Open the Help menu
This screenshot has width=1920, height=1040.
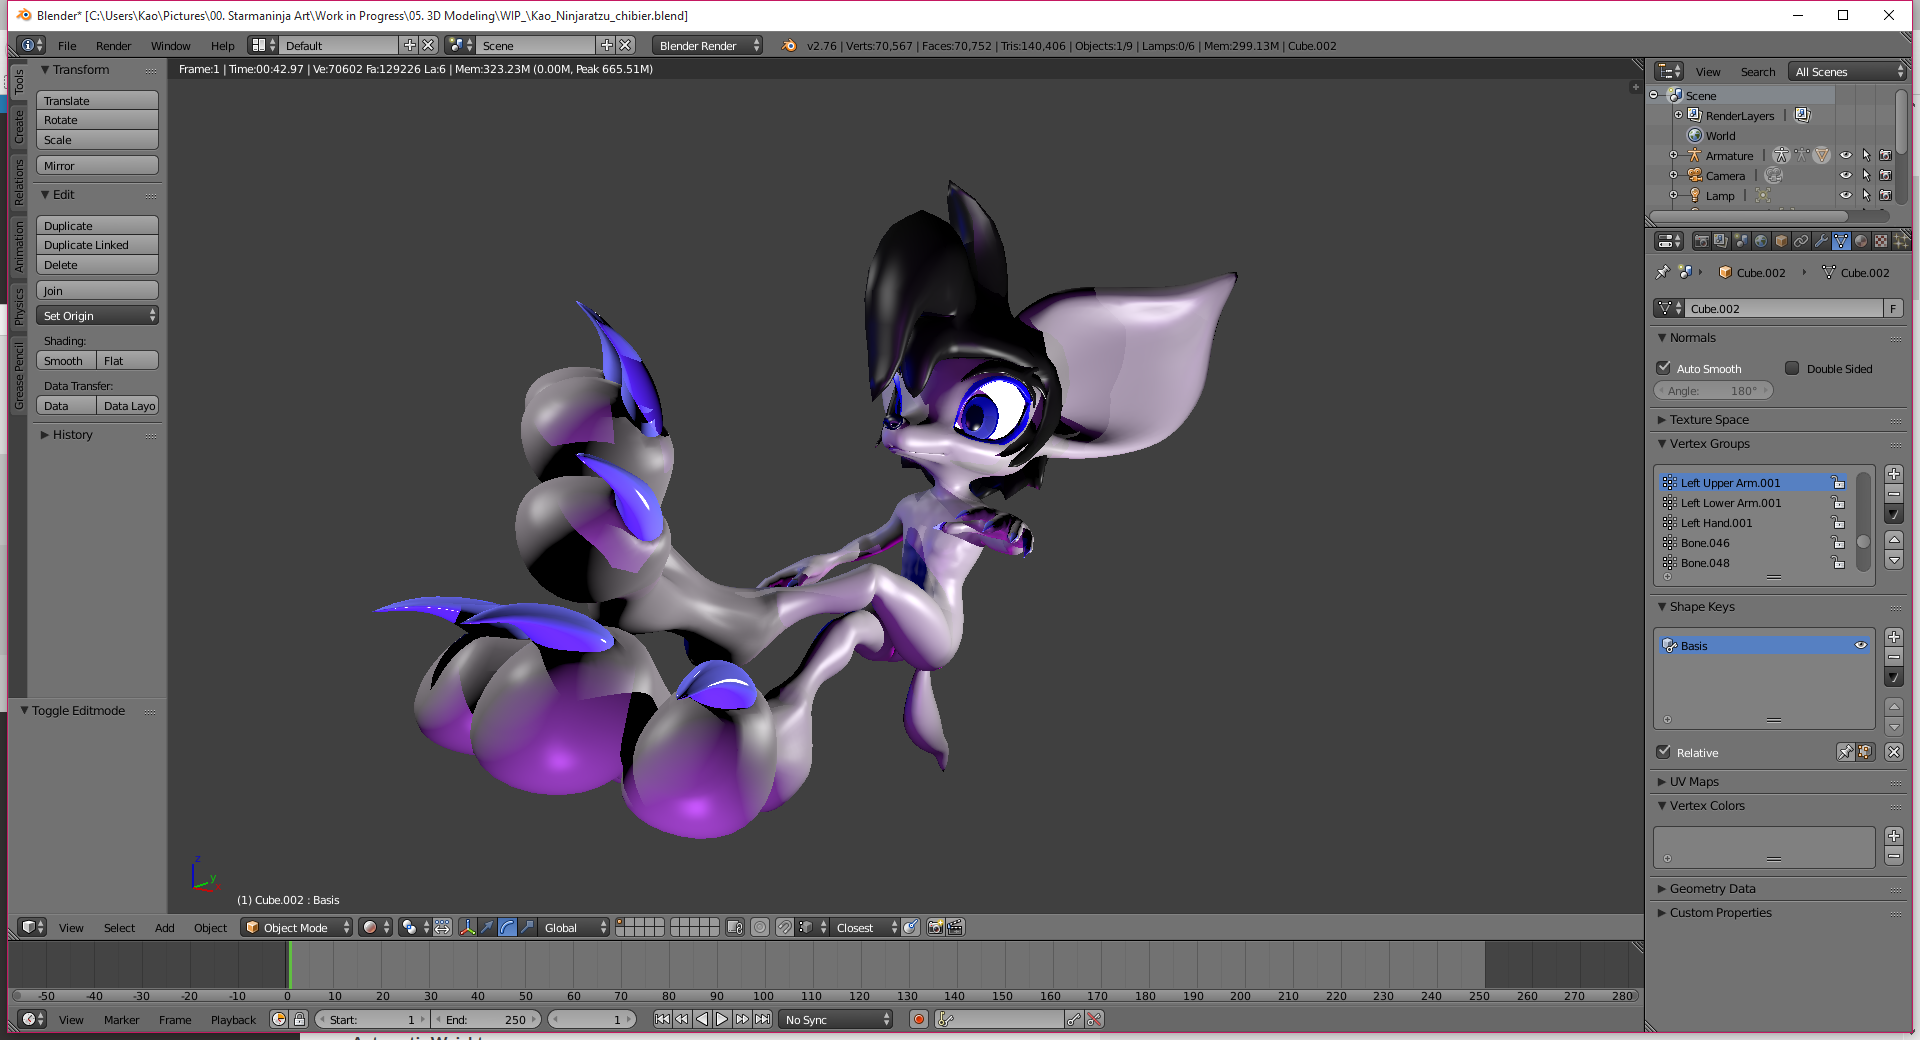223,45
